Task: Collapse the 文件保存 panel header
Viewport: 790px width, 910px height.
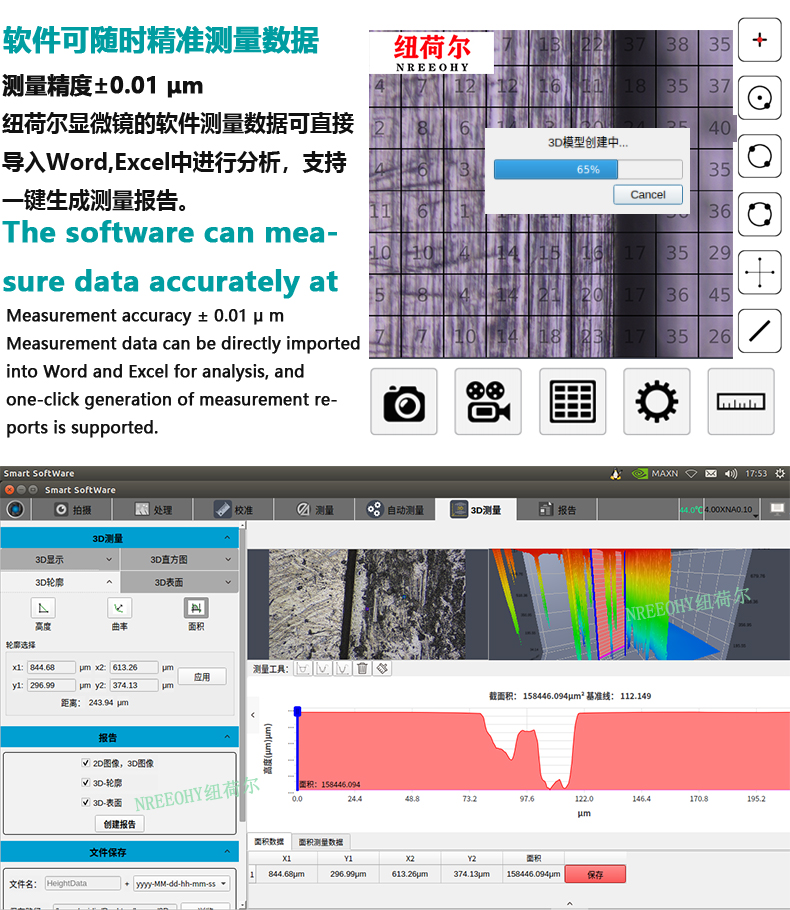Action: click(x=120, y=851)
